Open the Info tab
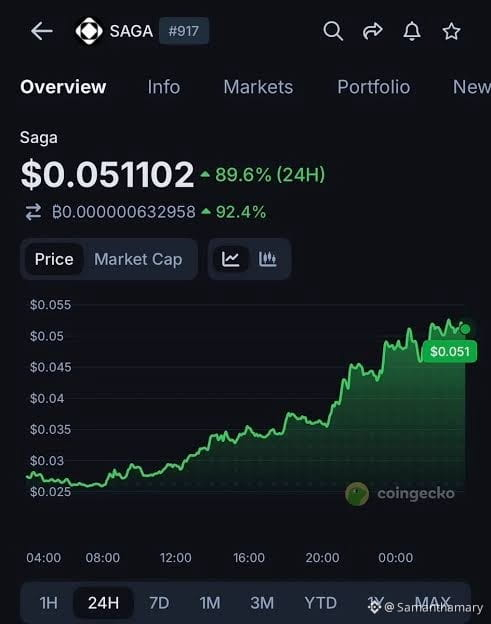 164,87
